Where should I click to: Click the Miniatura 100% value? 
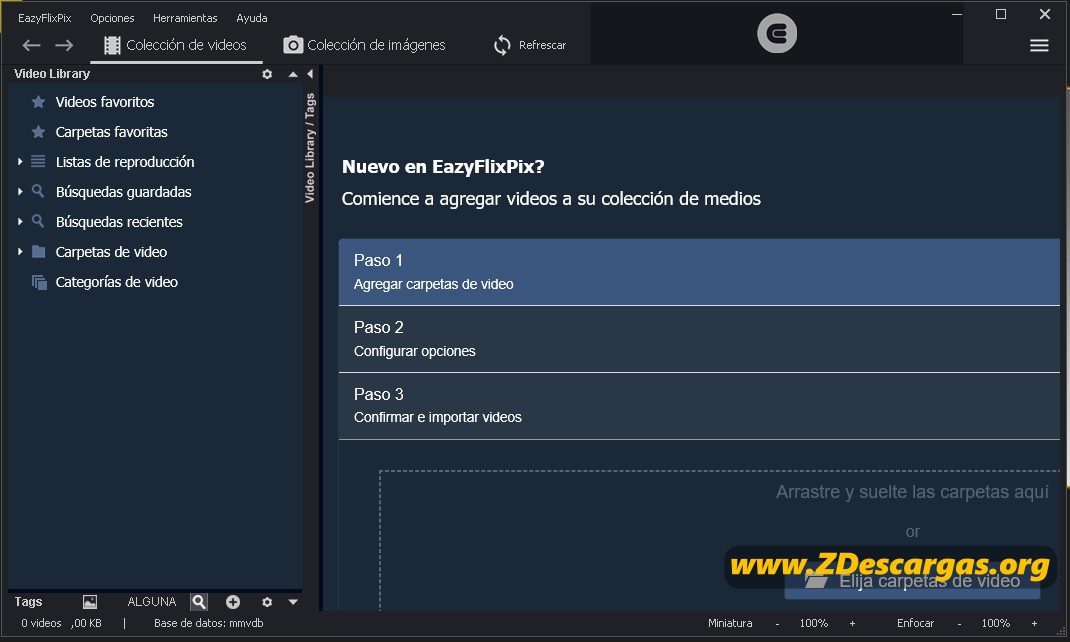point(813,624)
